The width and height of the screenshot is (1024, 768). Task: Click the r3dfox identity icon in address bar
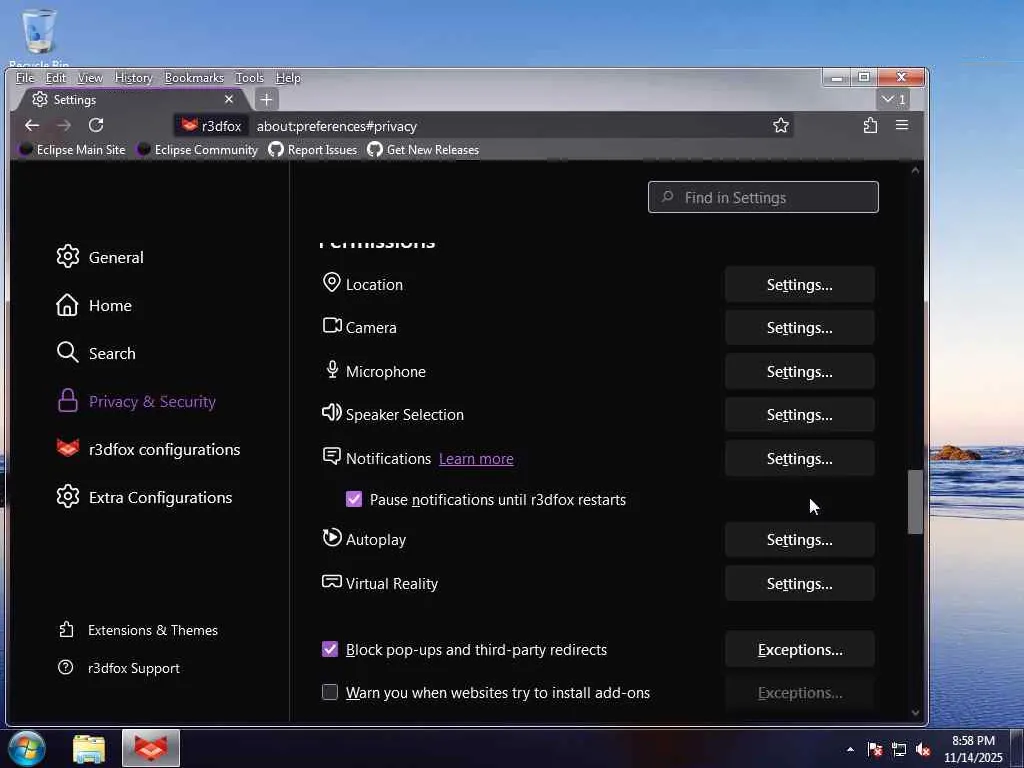(212, 126)
